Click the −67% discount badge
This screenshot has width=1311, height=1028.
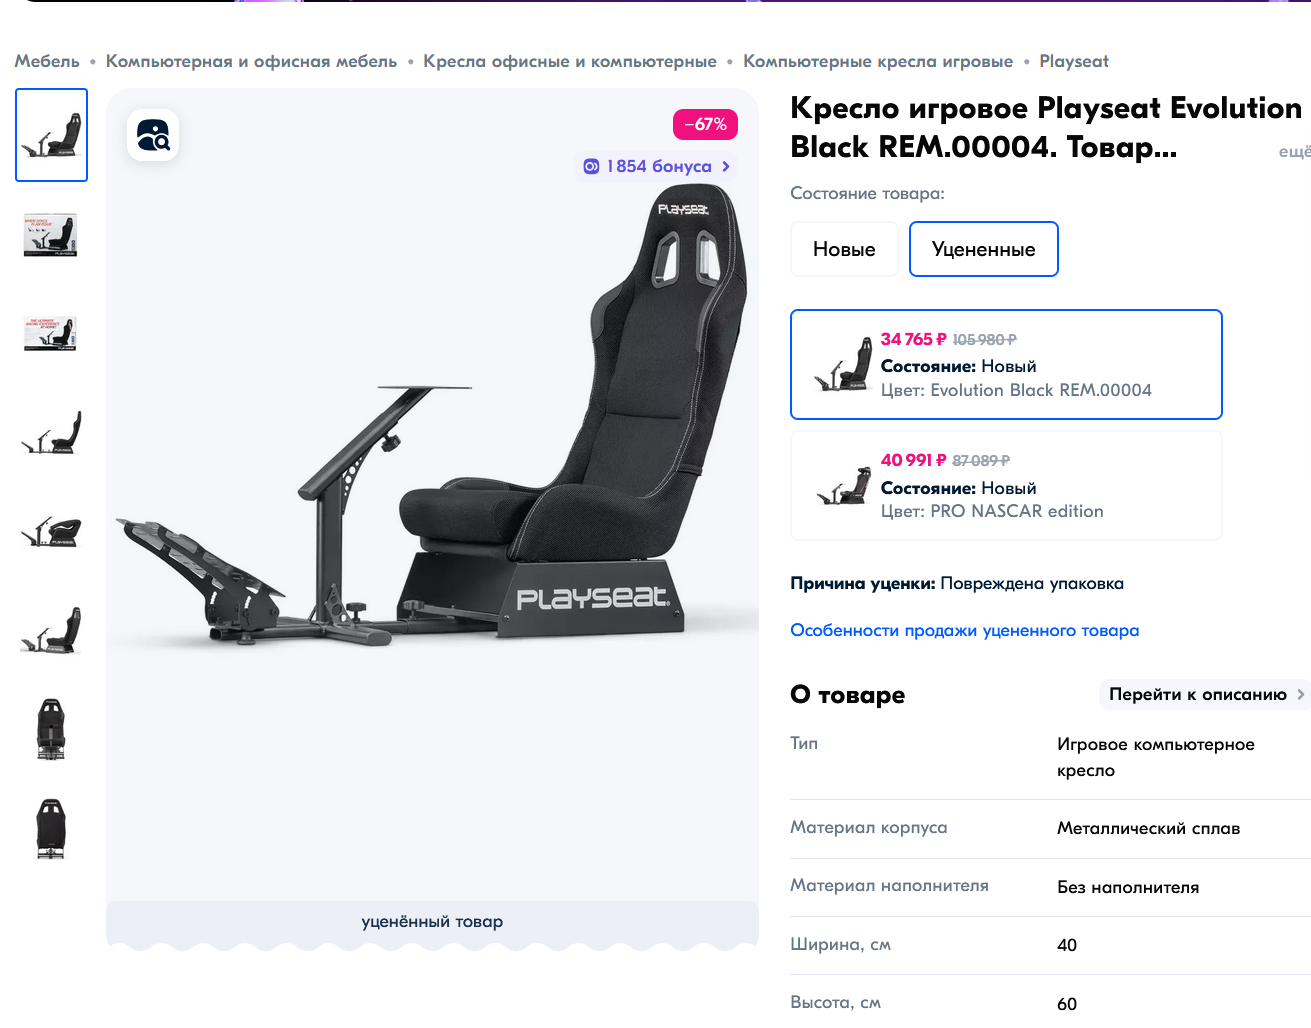(706, 124)
